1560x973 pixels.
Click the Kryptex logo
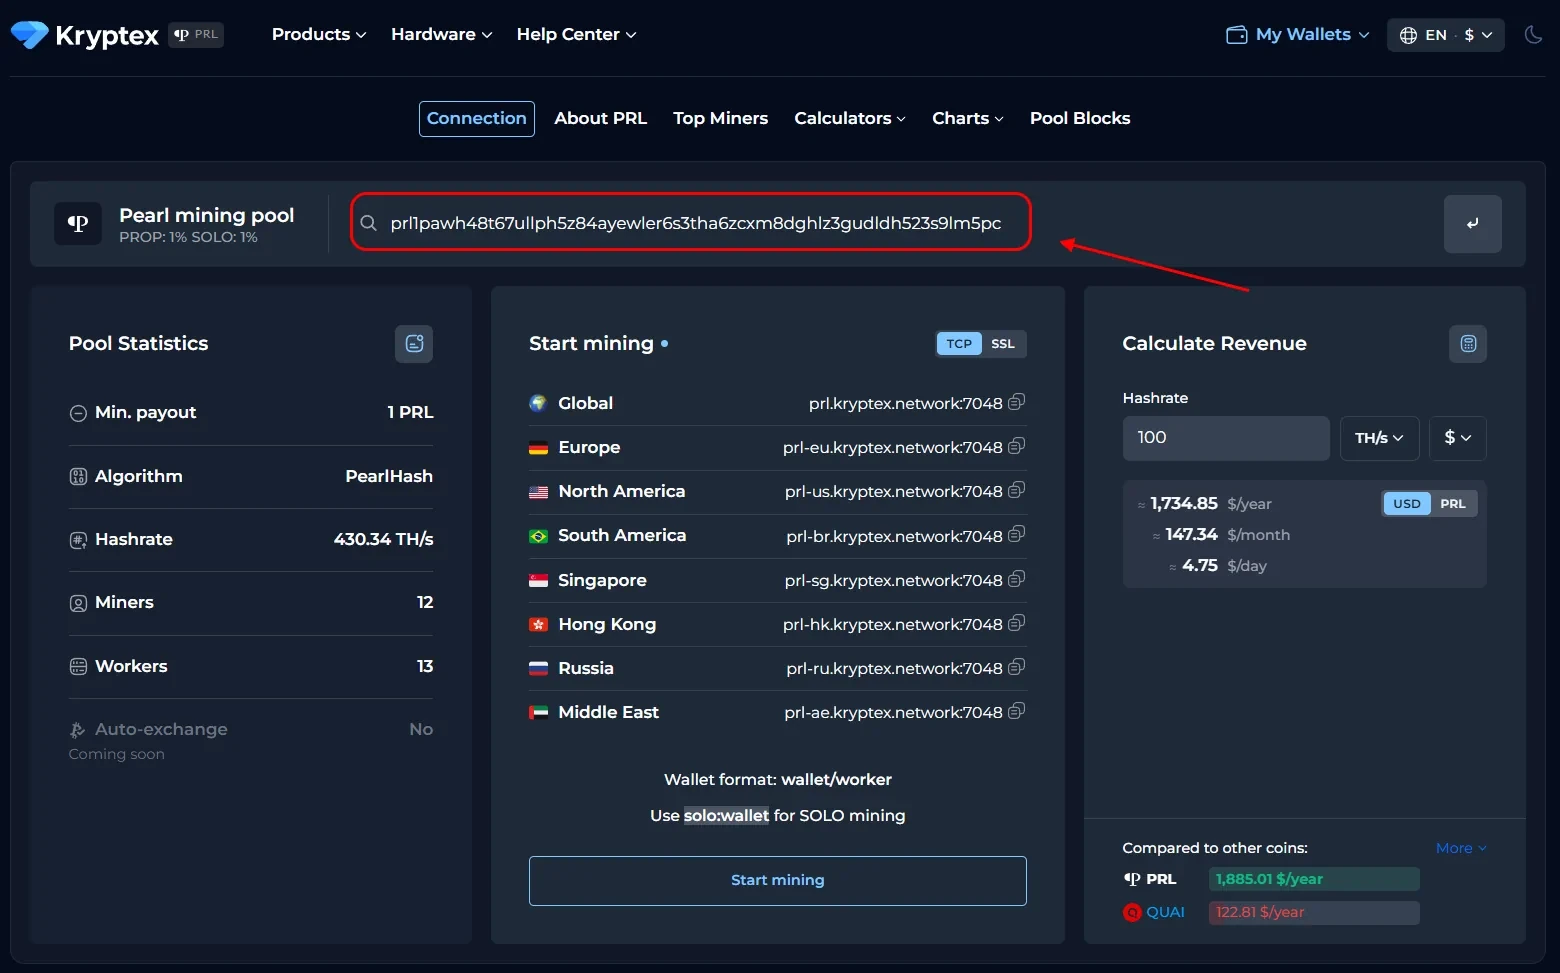pyautogui.click(x=85, y=35)
